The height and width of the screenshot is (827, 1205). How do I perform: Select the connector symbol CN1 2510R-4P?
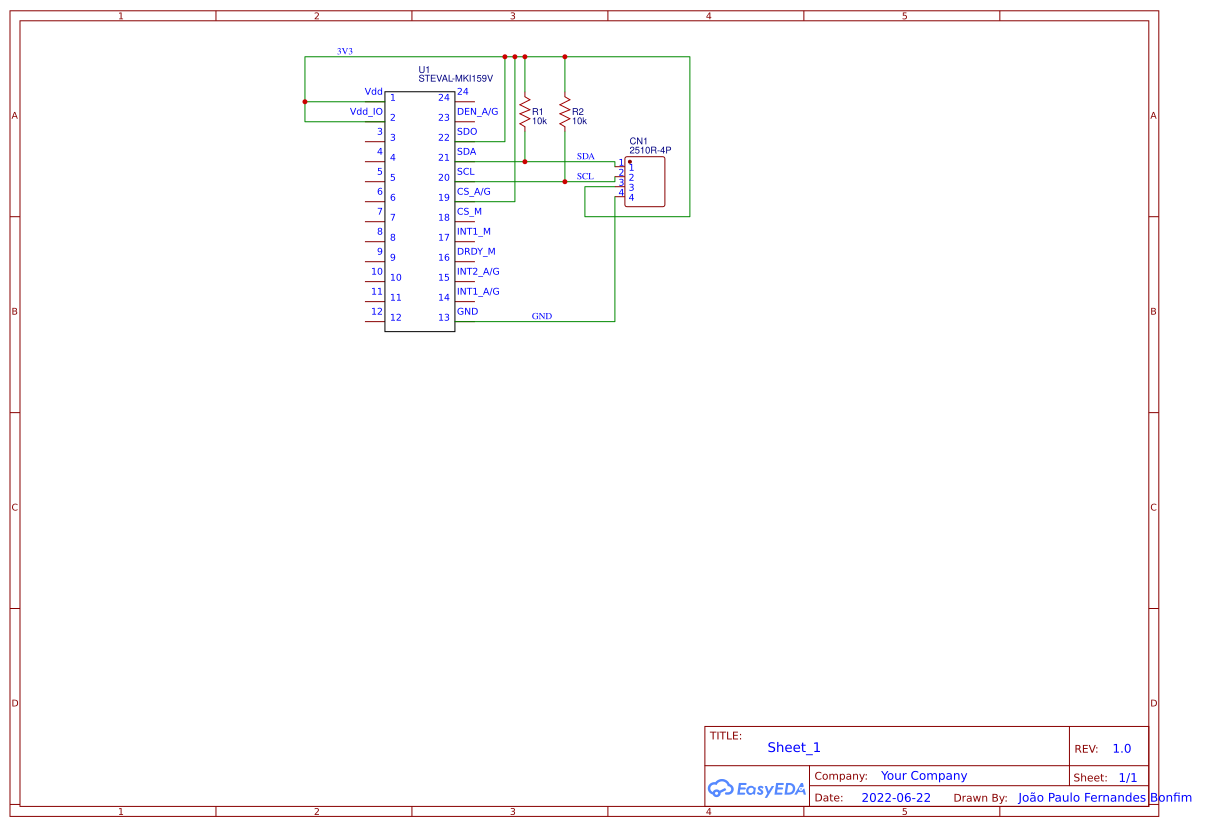(x=645, y=181)
